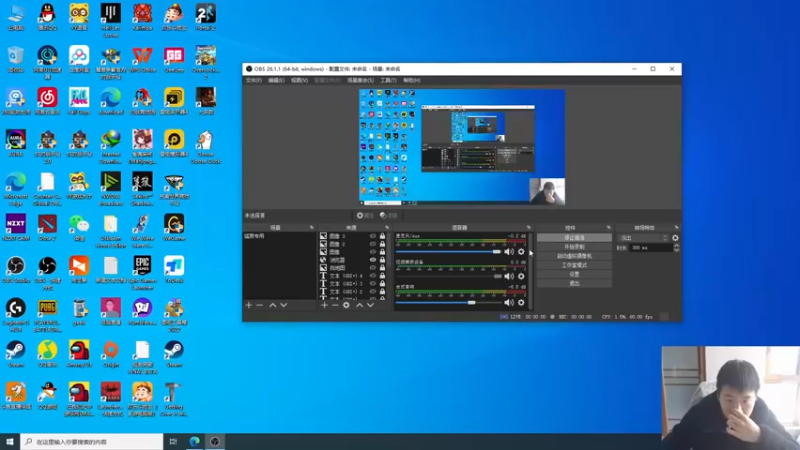Open NZXT CAM desktop icon
The image size is (800, 450).
click(x=16, y=228)
